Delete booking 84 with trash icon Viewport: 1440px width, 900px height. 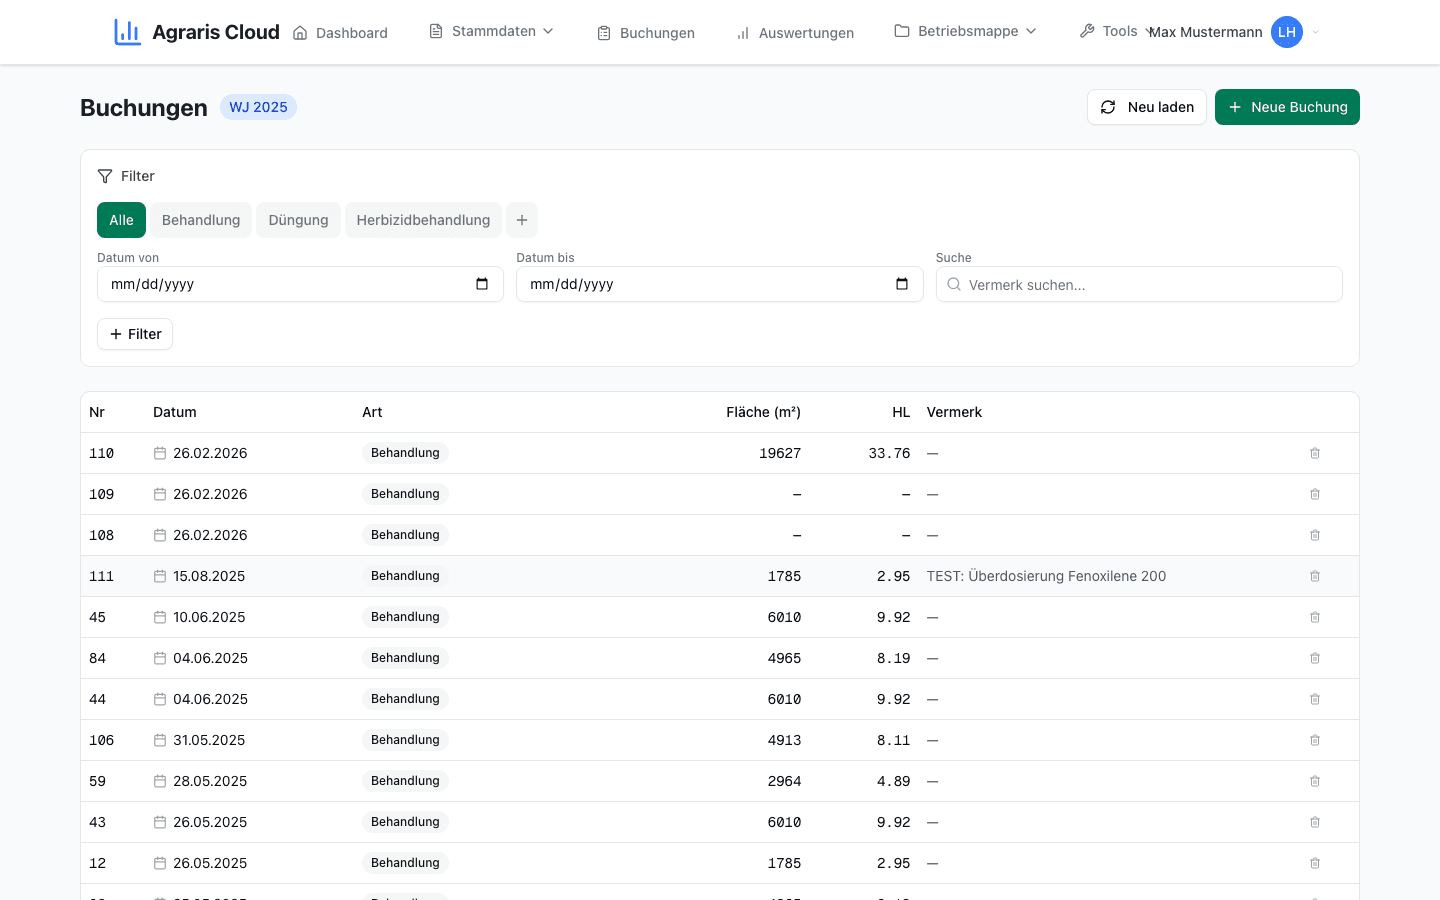point(1315,658)
